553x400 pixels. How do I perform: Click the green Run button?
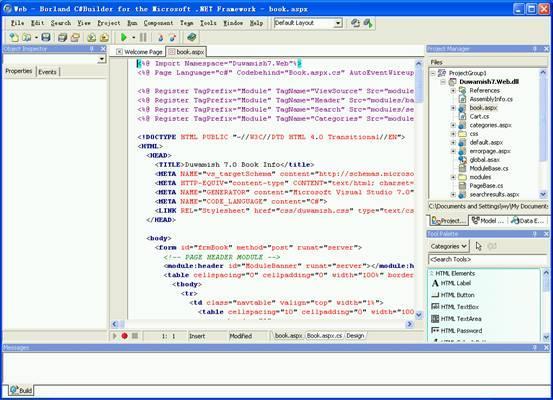pos(123,37)
